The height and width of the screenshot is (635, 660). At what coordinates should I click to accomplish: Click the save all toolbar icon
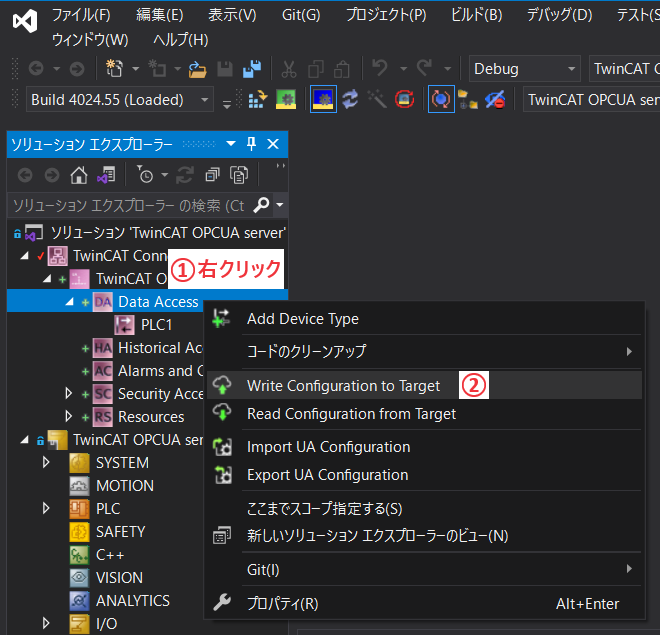[x=252, y=69]
